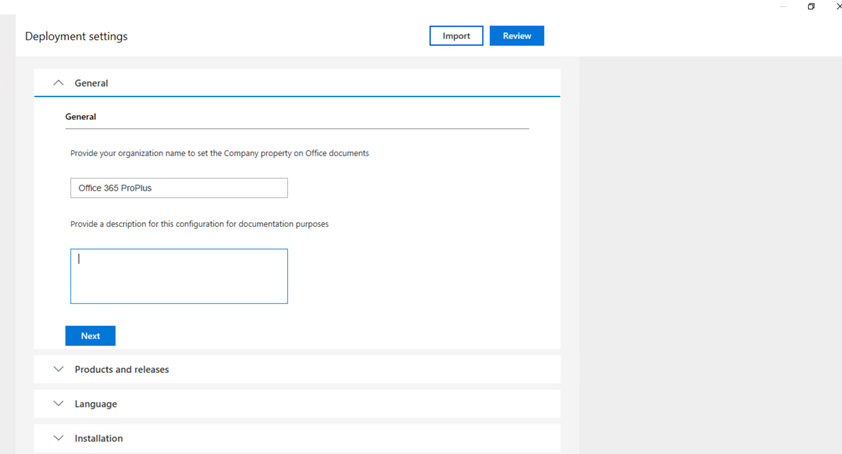Open the Review configuration button

pos(517,36)
